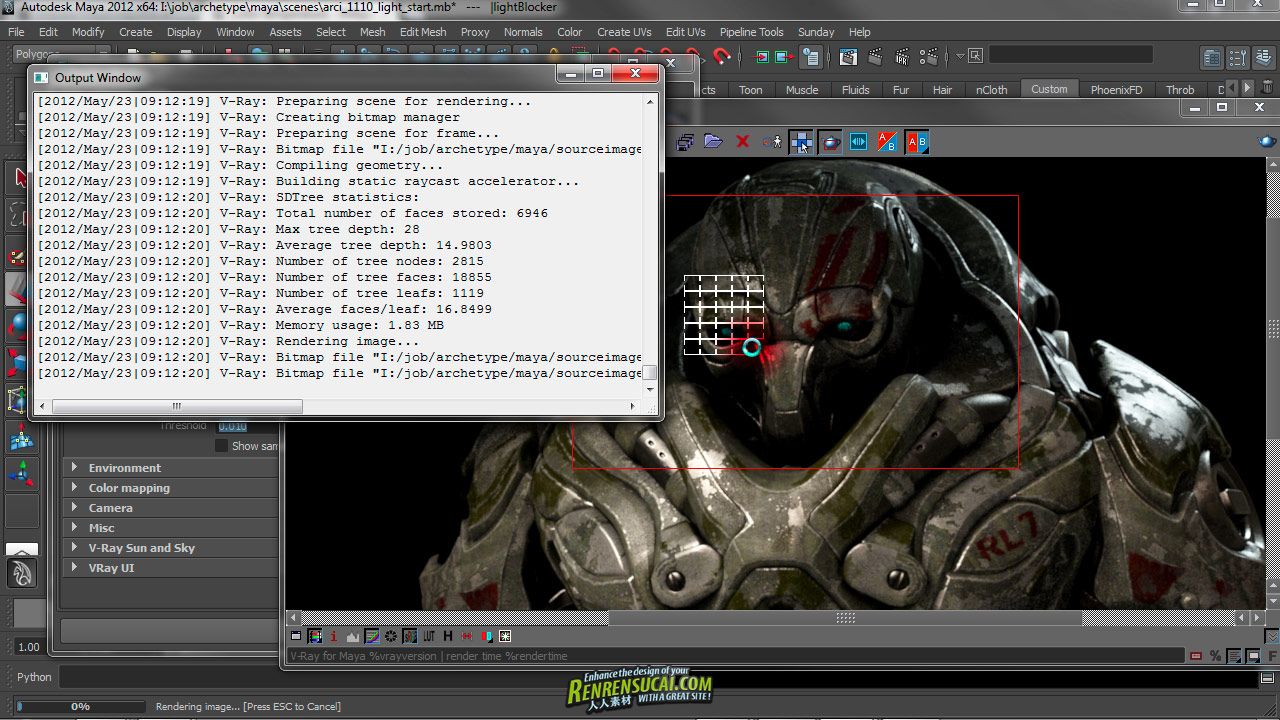Click the blue compare arrows icon
This screenshot has width=1280, height=720.
[859, 142]
